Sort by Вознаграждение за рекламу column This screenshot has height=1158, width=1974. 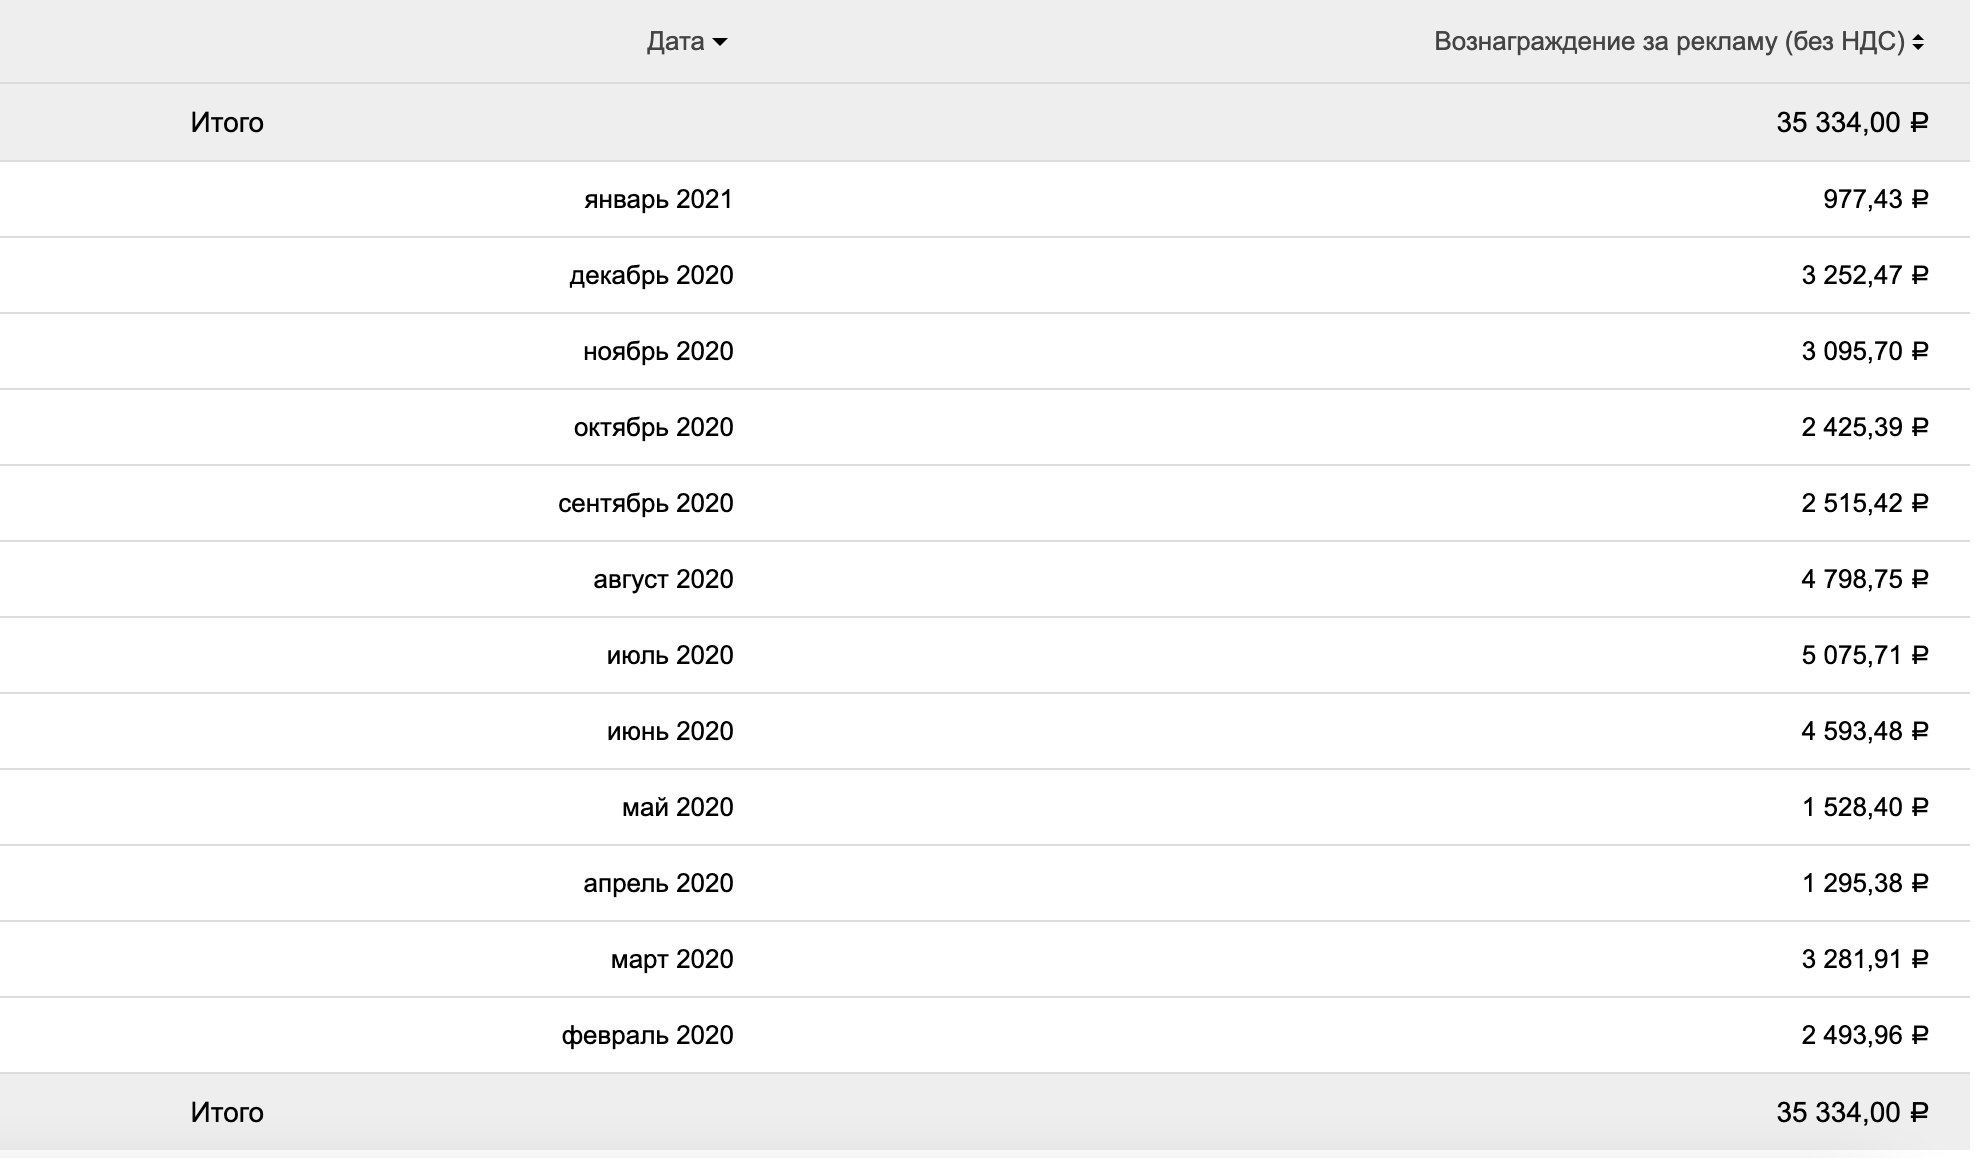click(1668, 41)
